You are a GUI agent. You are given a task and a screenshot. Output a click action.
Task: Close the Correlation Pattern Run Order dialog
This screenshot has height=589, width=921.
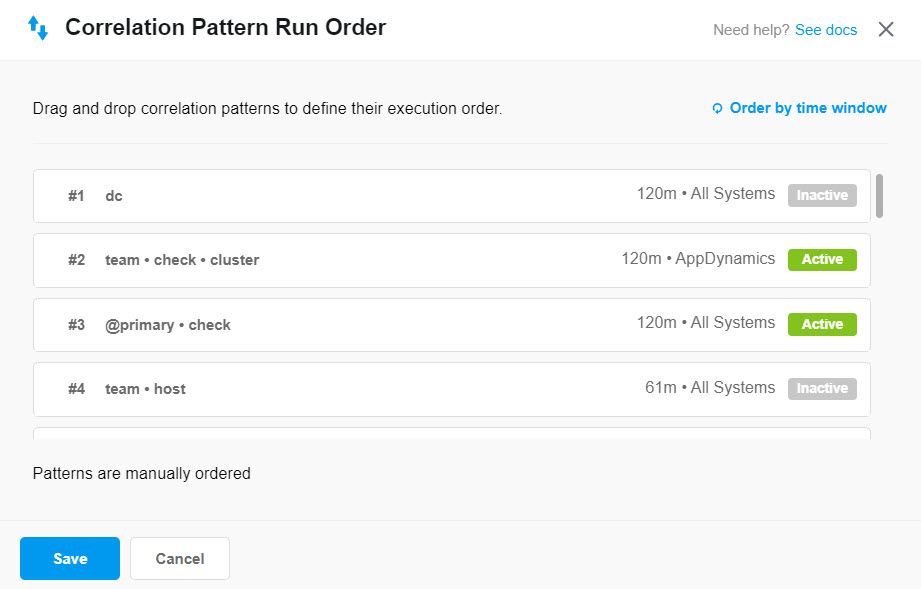[x=886, y=29]
